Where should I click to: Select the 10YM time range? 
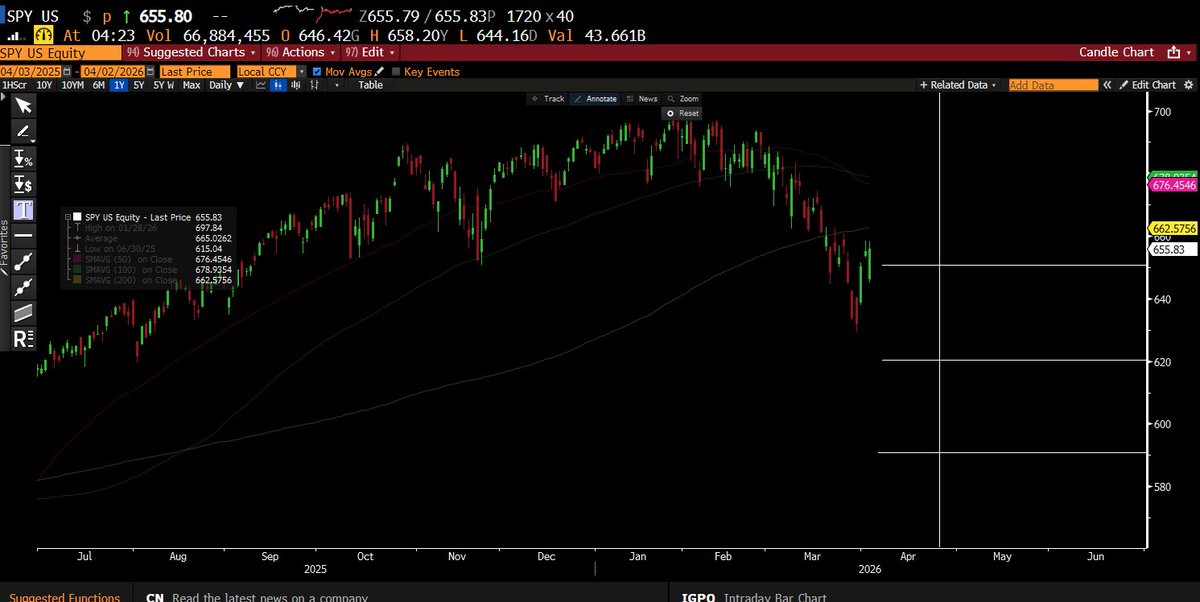(73, 85)
